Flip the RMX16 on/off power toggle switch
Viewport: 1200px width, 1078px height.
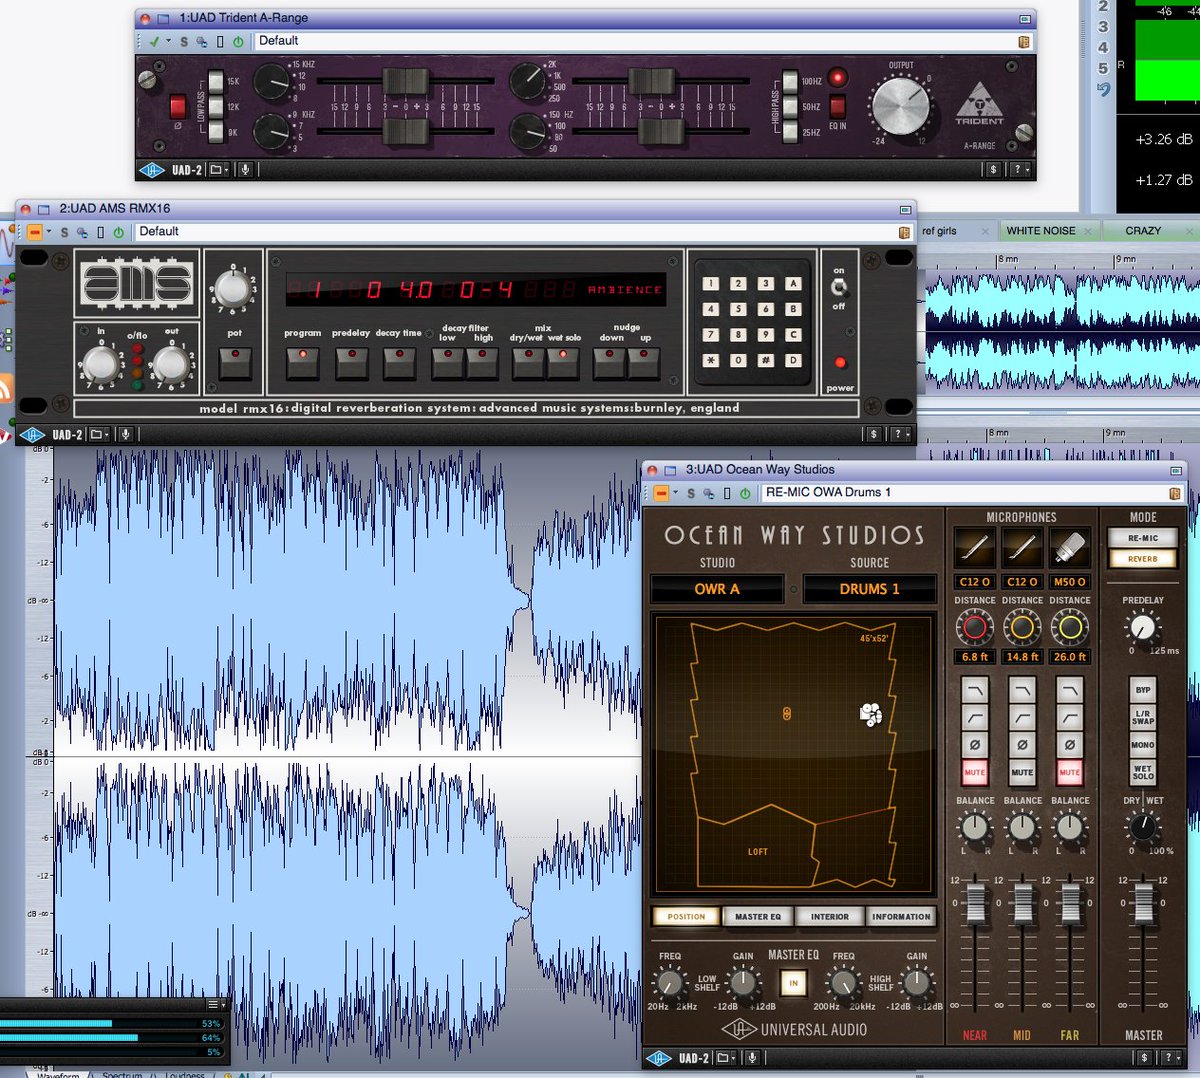pos(839,288)
